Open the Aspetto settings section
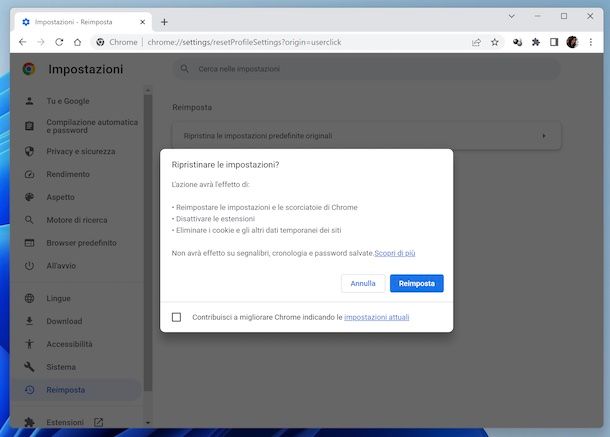This screenshot has width=610, height=437. coord(76,197)
